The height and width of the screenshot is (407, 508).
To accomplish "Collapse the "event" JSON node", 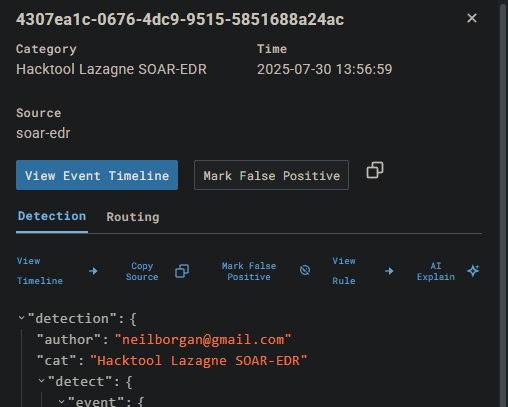I will tap(61, 401).
